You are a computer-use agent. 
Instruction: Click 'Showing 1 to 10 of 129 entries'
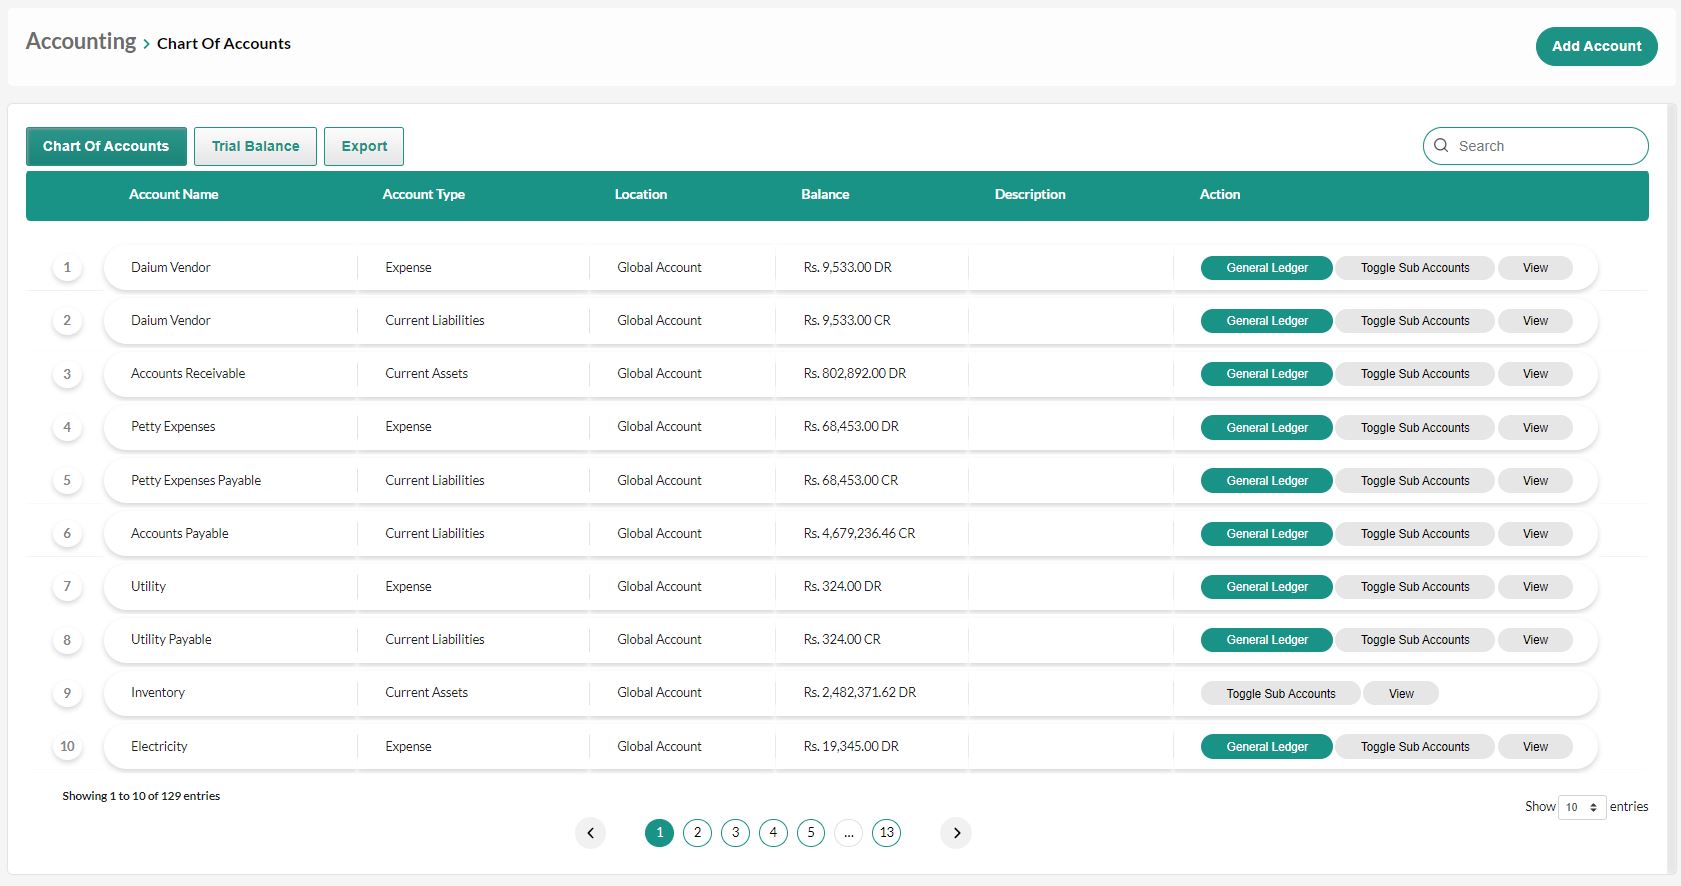tap(141, 796)
